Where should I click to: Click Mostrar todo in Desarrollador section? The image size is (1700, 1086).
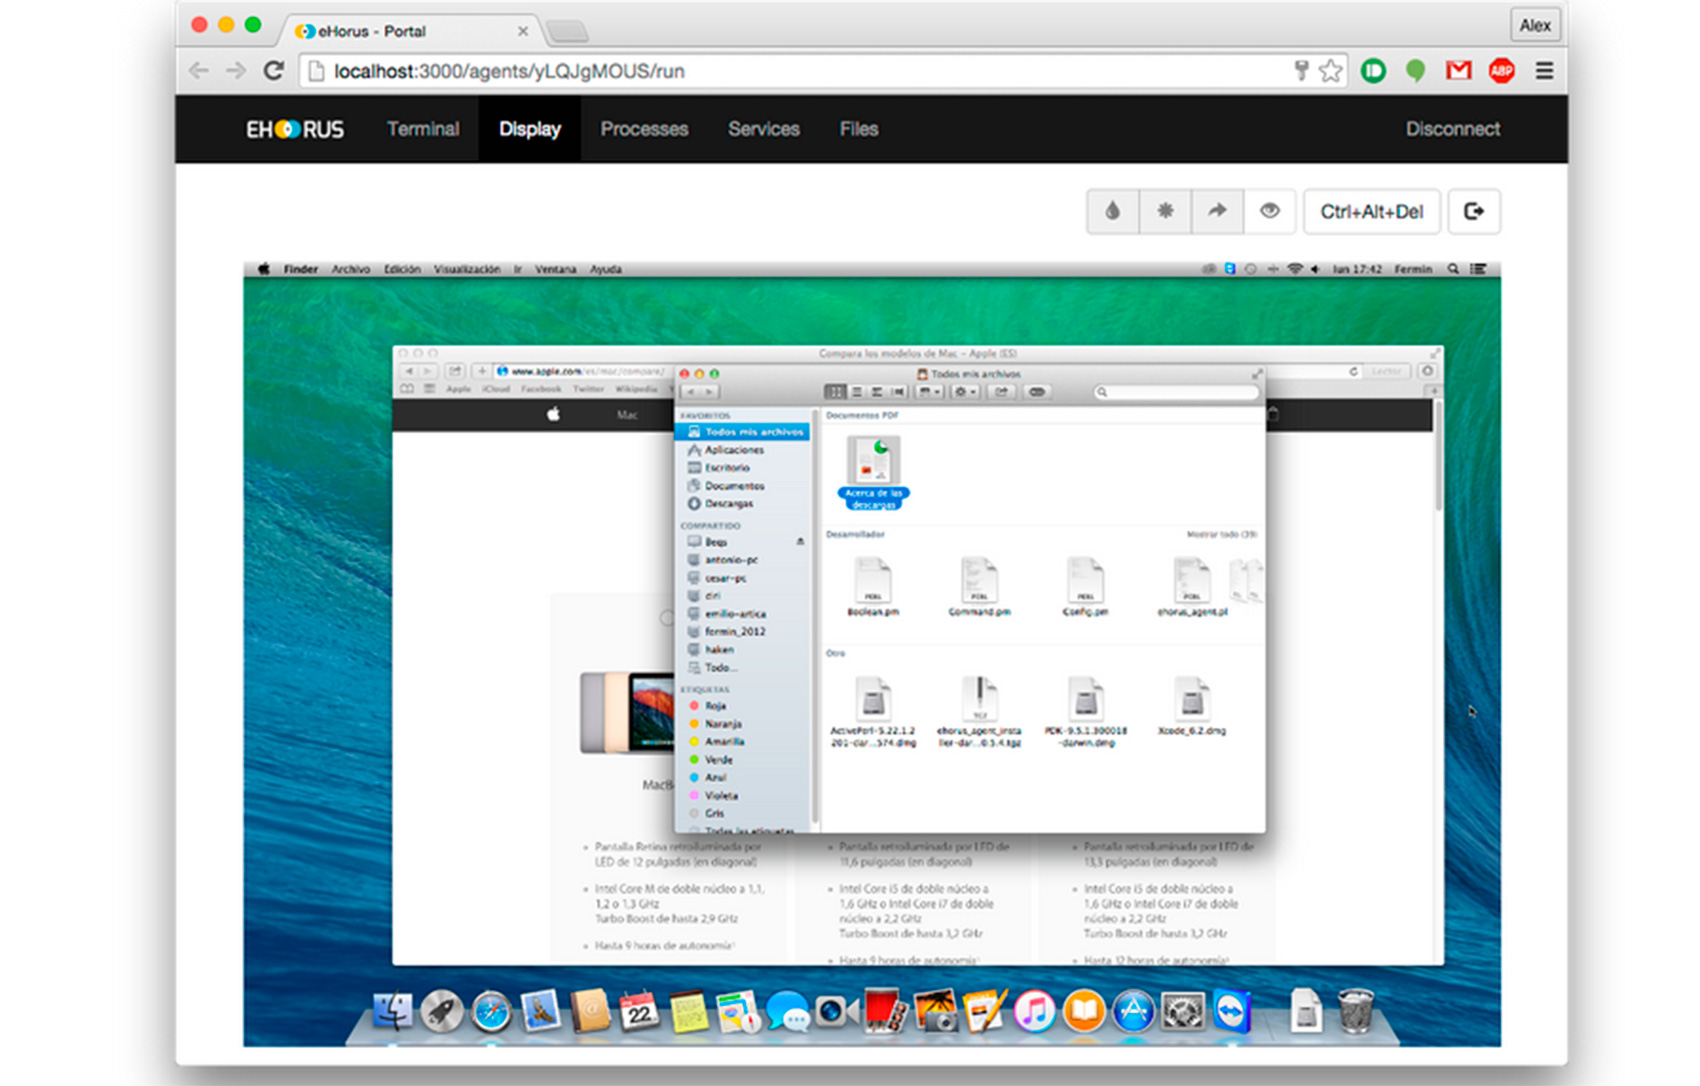click(1221, 535)
